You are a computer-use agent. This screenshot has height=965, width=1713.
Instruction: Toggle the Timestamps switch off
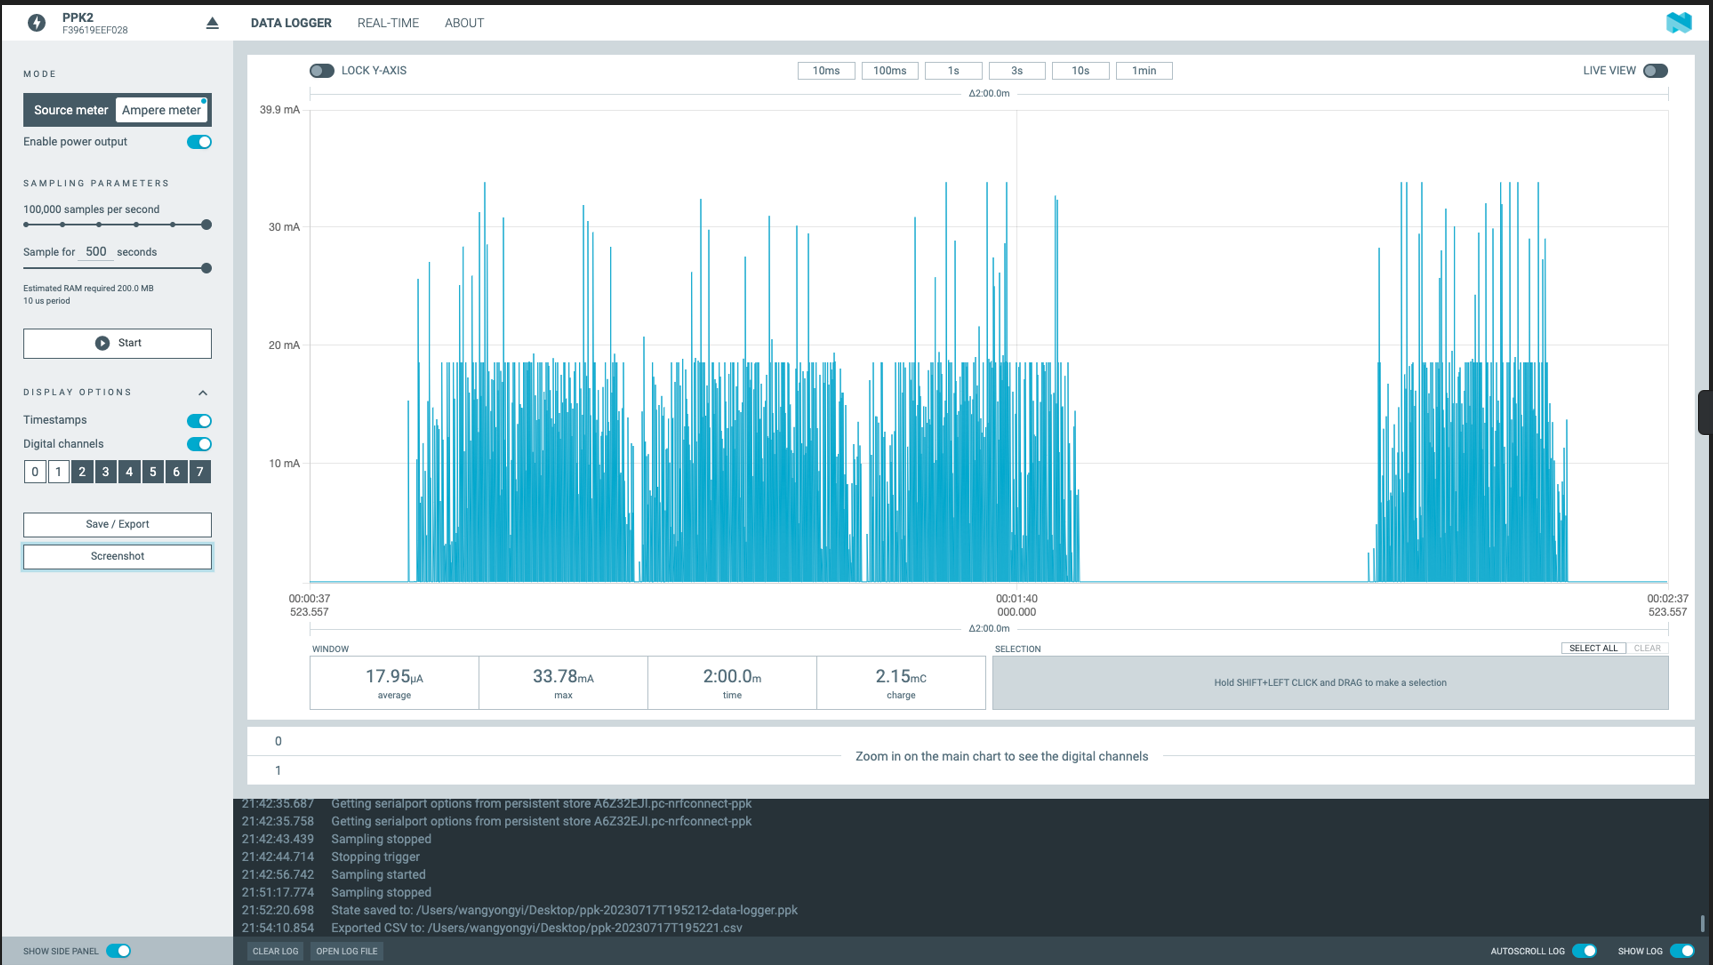tap(199, 421)
